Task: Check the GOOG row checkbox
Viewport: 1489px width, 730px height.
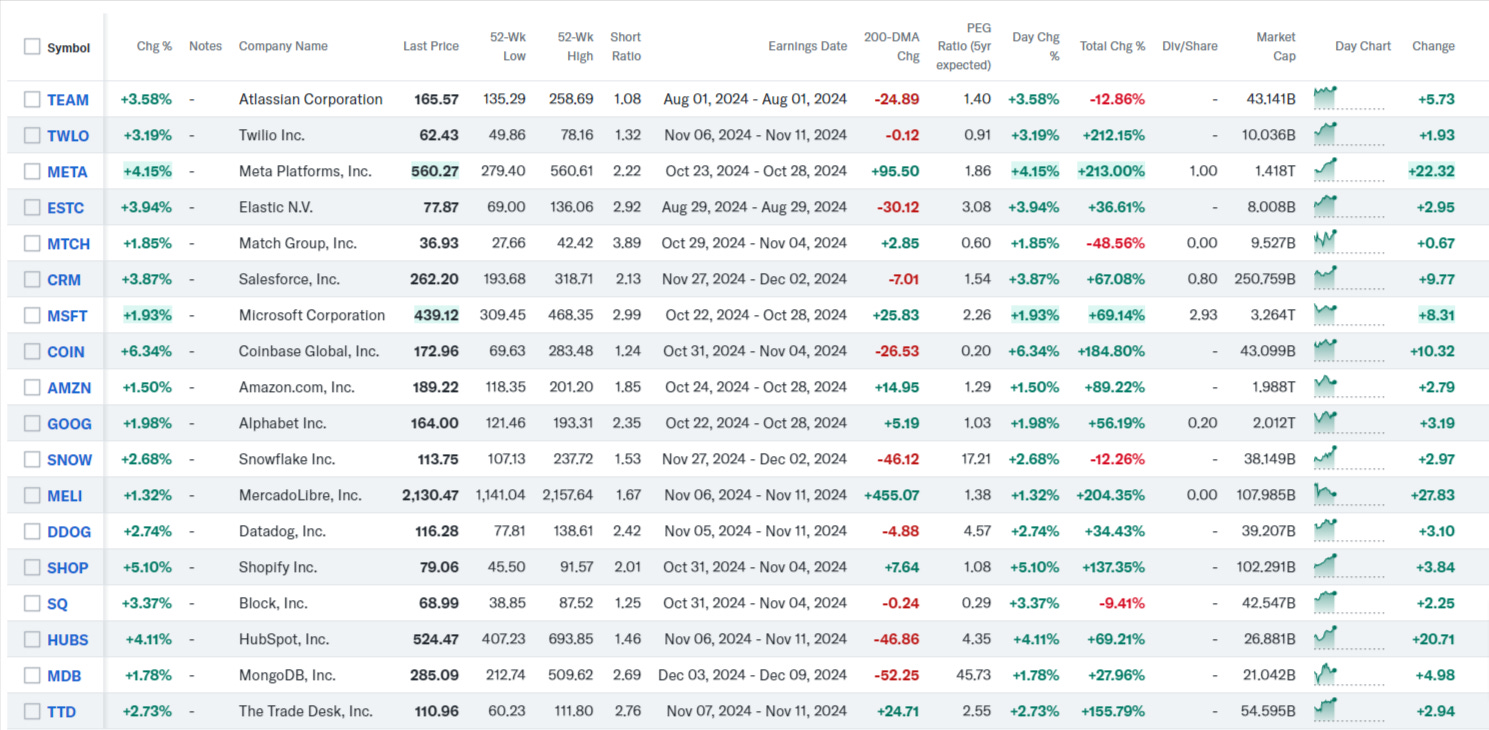Action: tap(32, 423)
